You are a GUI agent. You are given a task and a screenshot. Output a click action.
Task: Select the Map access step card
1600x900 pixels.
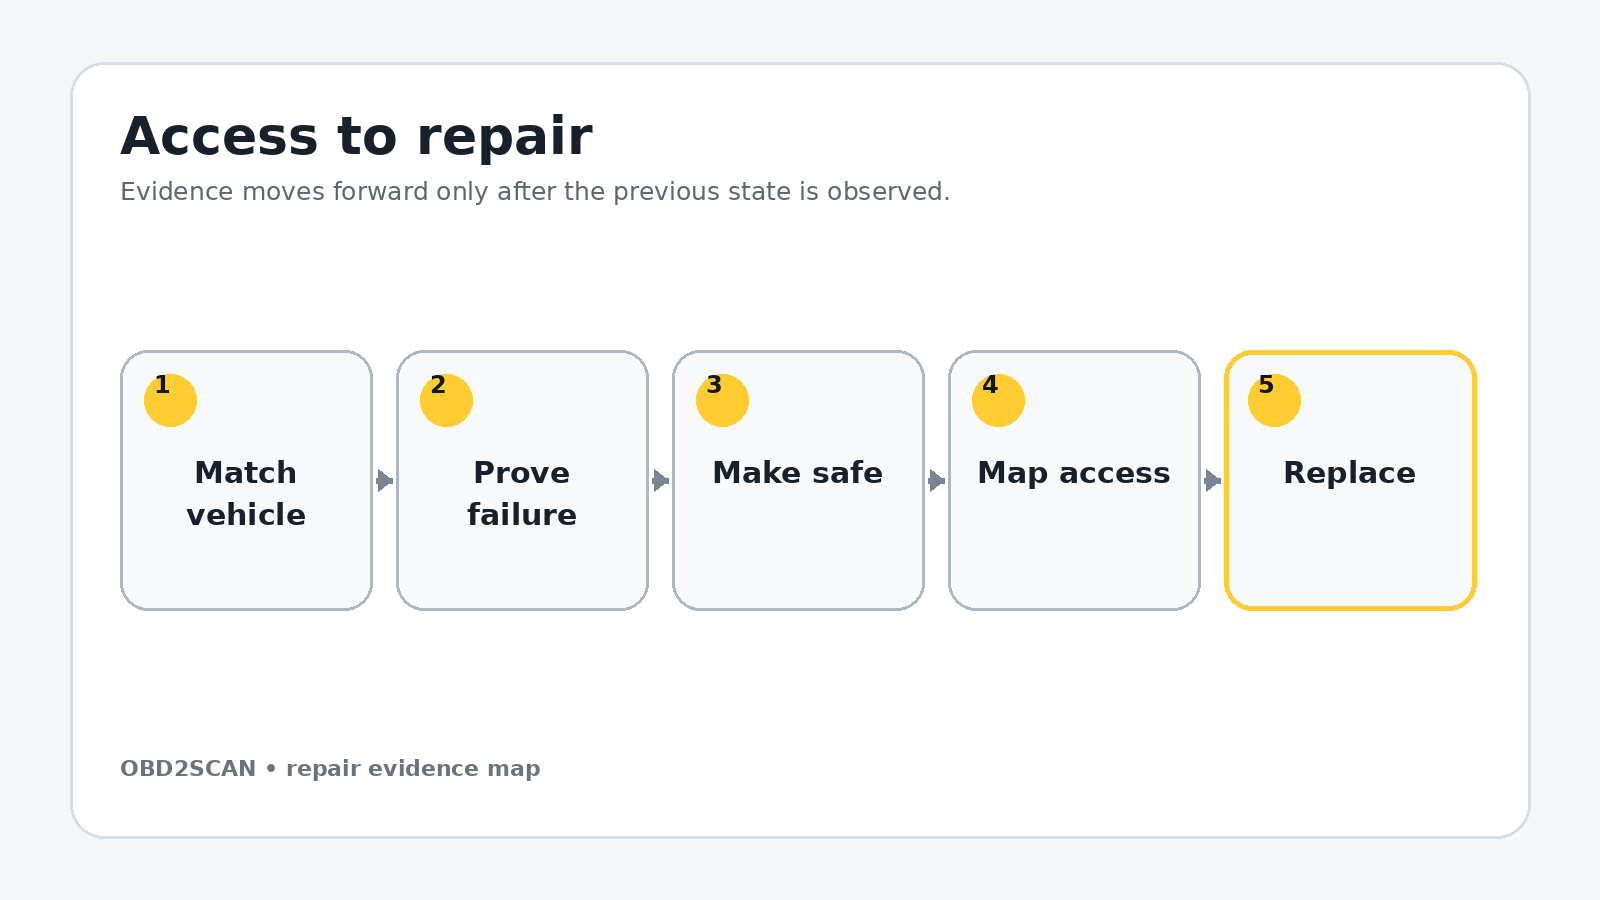[1074, 480]
